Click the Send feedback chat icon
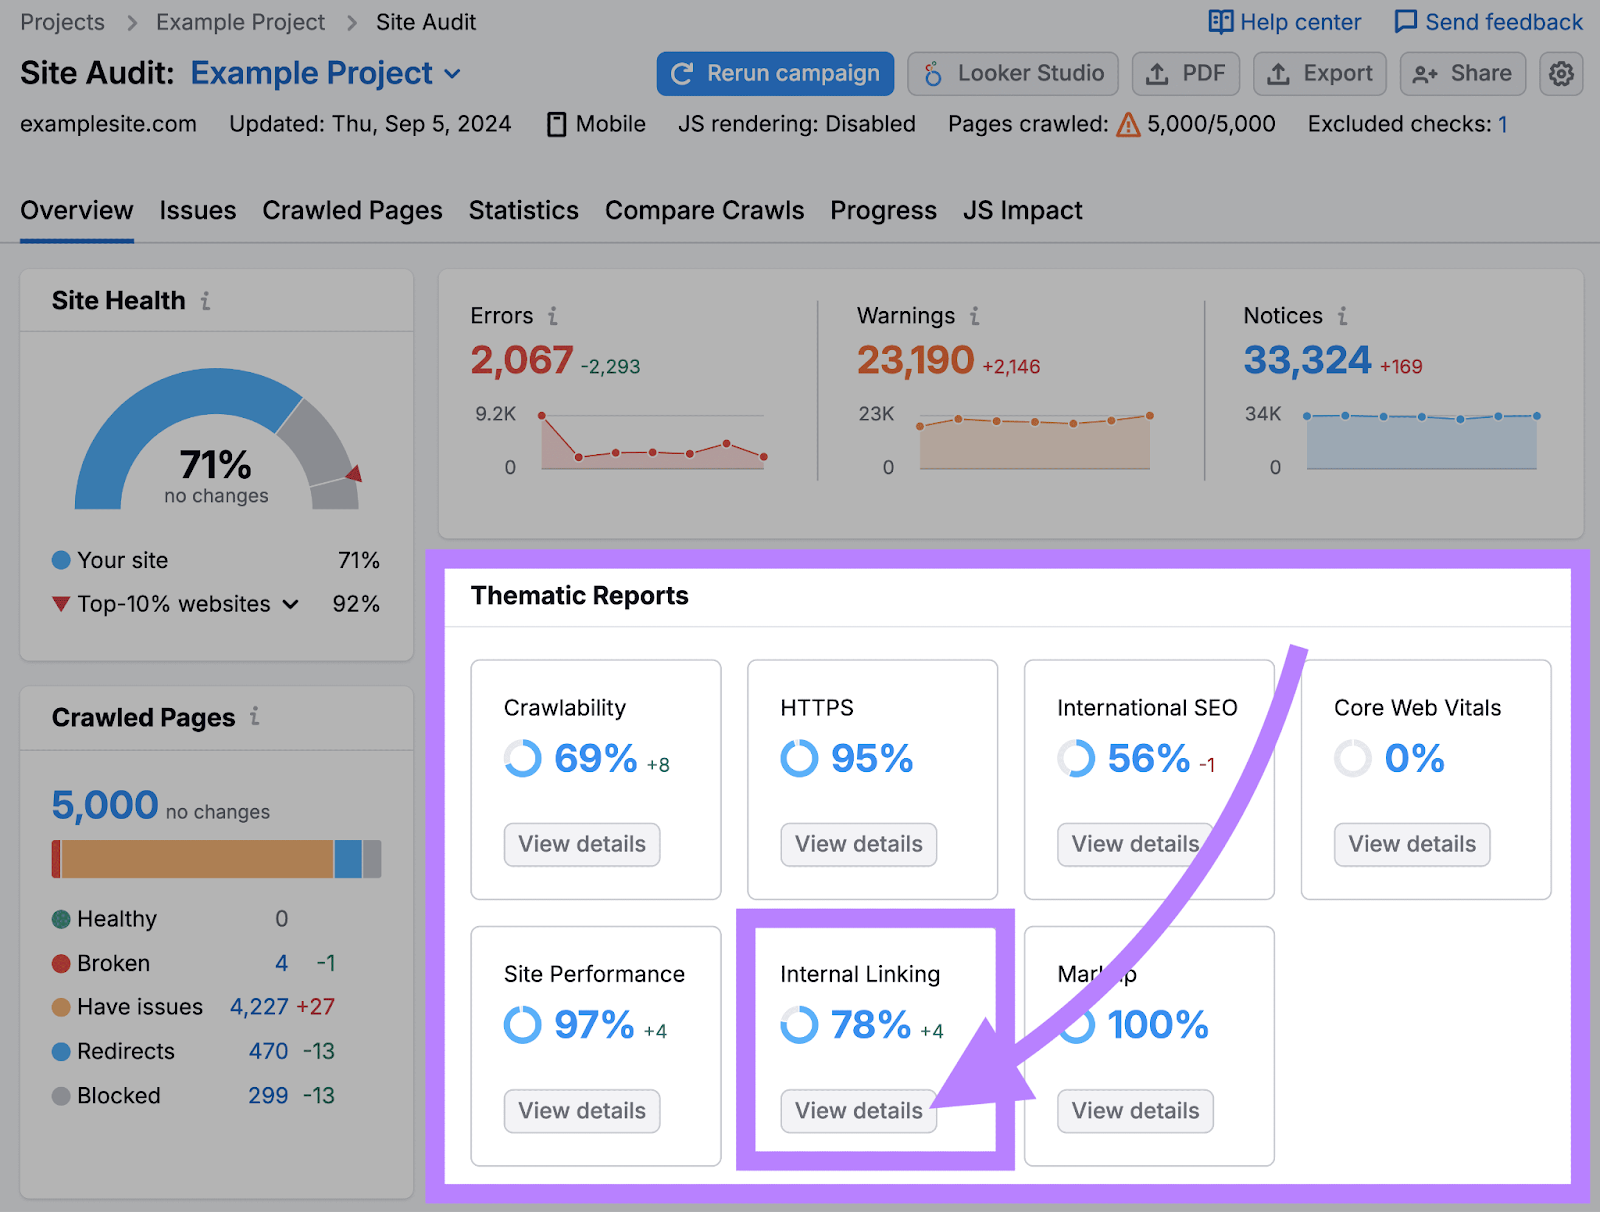Image resolution: width=1600 pixels, height=1212 pixels. click(x=1406, y=22)
